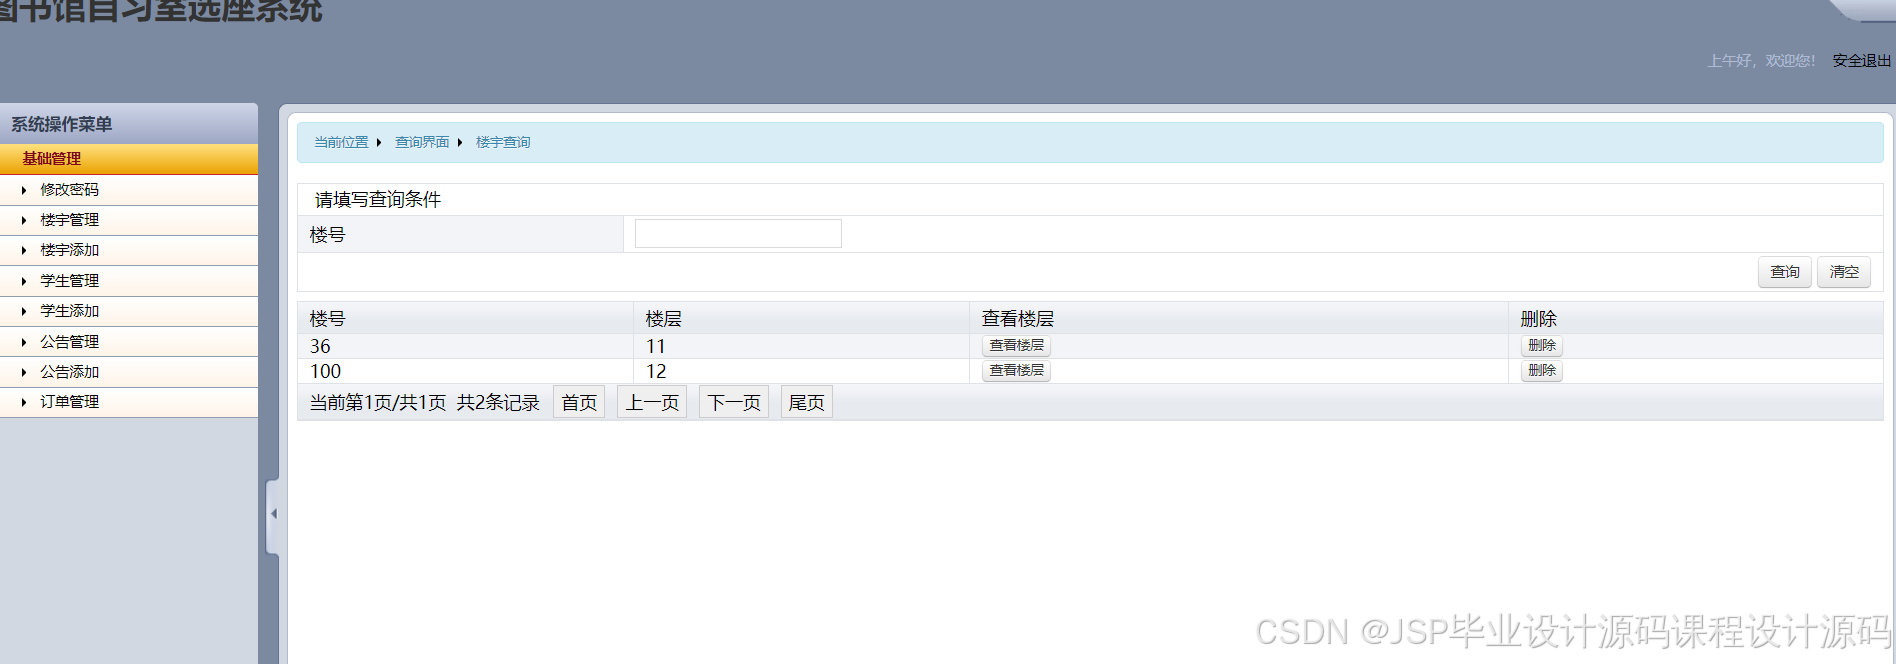Click 查看楼层 button for building 100

[1017, 371]
